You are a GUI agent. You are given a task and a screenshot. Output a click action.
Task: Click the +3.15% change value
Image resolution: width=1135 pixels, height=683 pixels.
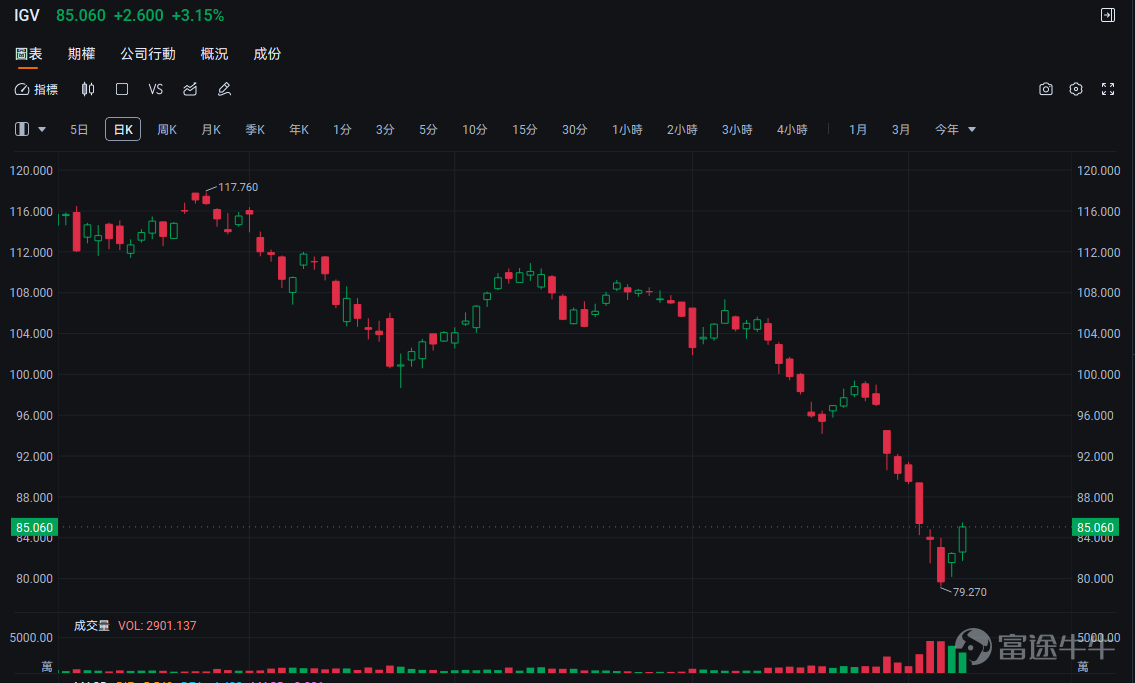[x=198, y=15]
